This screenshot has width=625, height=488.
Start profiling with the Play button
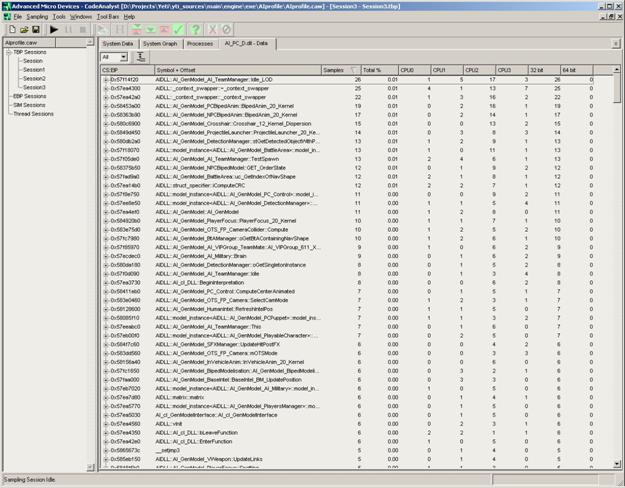click(x=52, y=30)
